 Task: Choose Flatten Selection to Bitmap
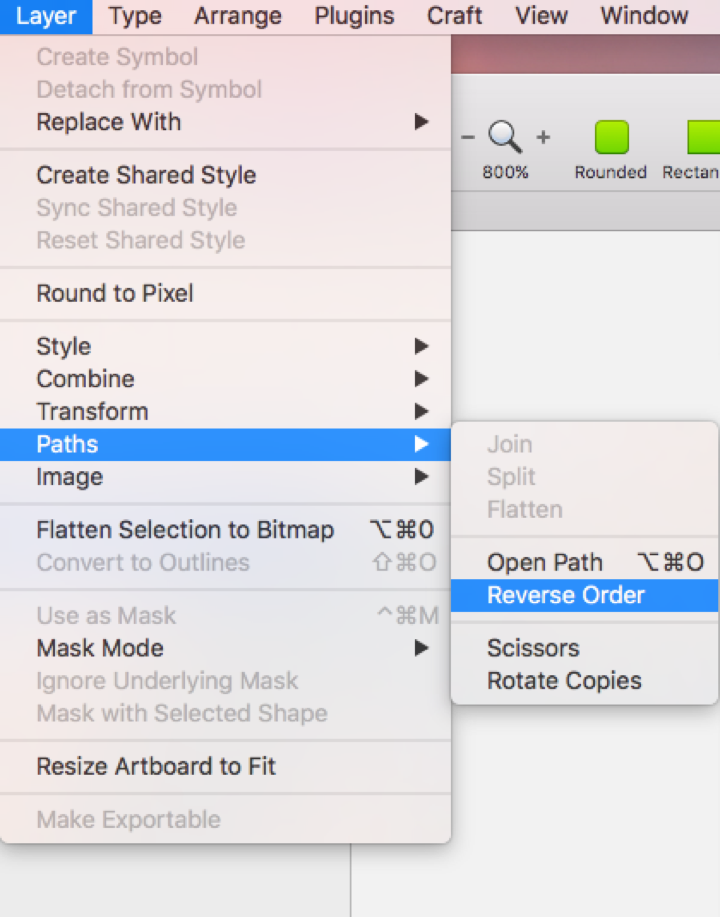(185, 530)
